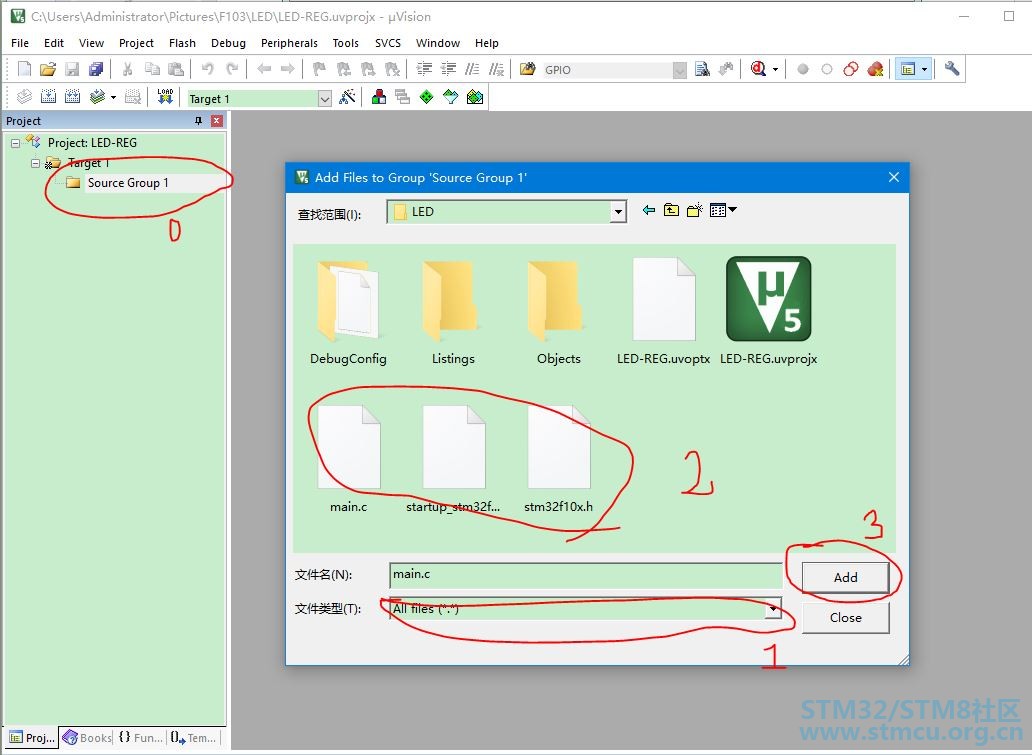Open Configuration with the wrench icon
This screenshot has width=1032, height=755.
click(952, 68)
